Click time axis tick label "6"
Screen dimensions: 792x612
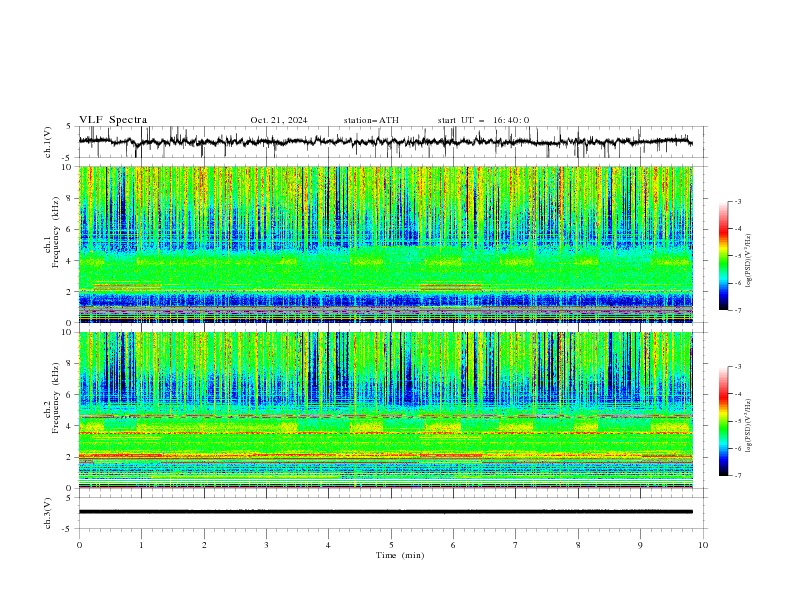pyautogui.click(x=453, y=545)
